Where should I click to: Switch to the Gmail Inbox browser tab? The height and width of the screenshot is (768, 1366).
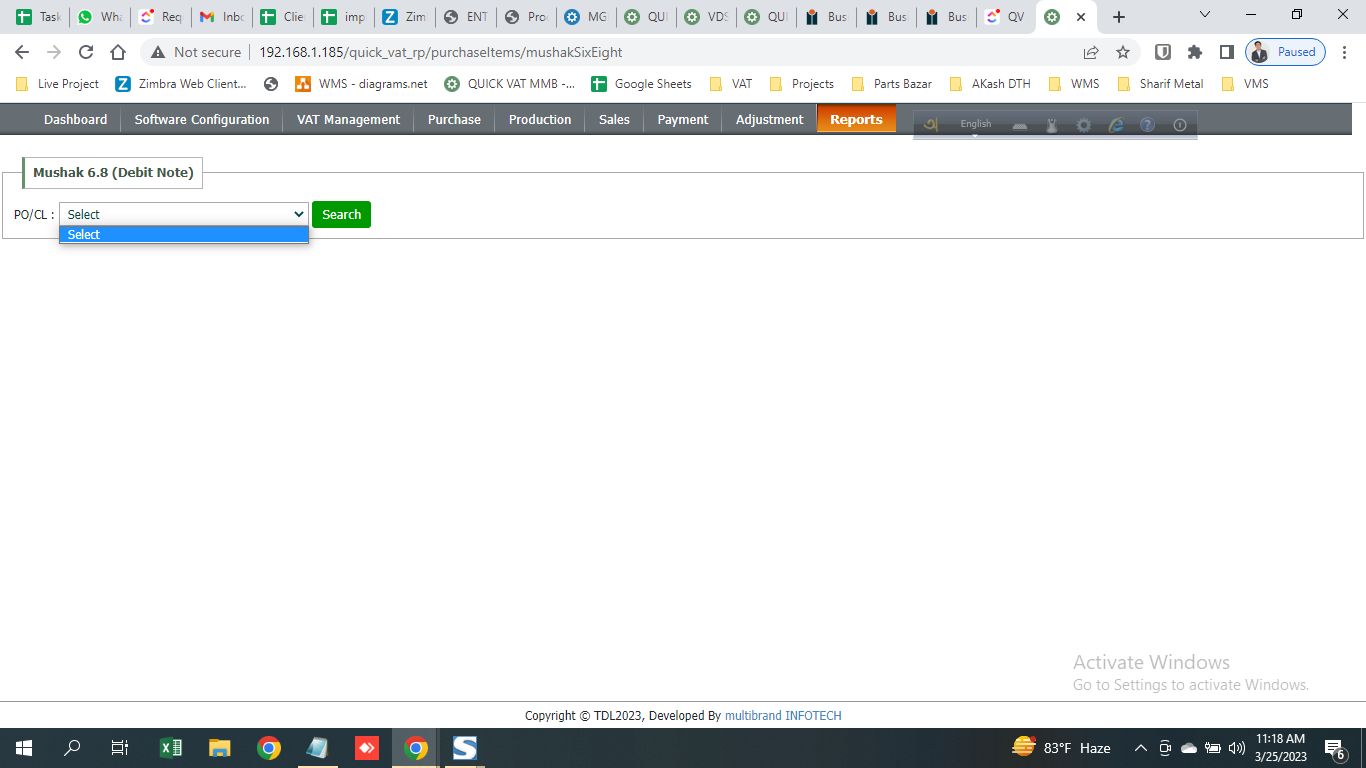(221, 17)
